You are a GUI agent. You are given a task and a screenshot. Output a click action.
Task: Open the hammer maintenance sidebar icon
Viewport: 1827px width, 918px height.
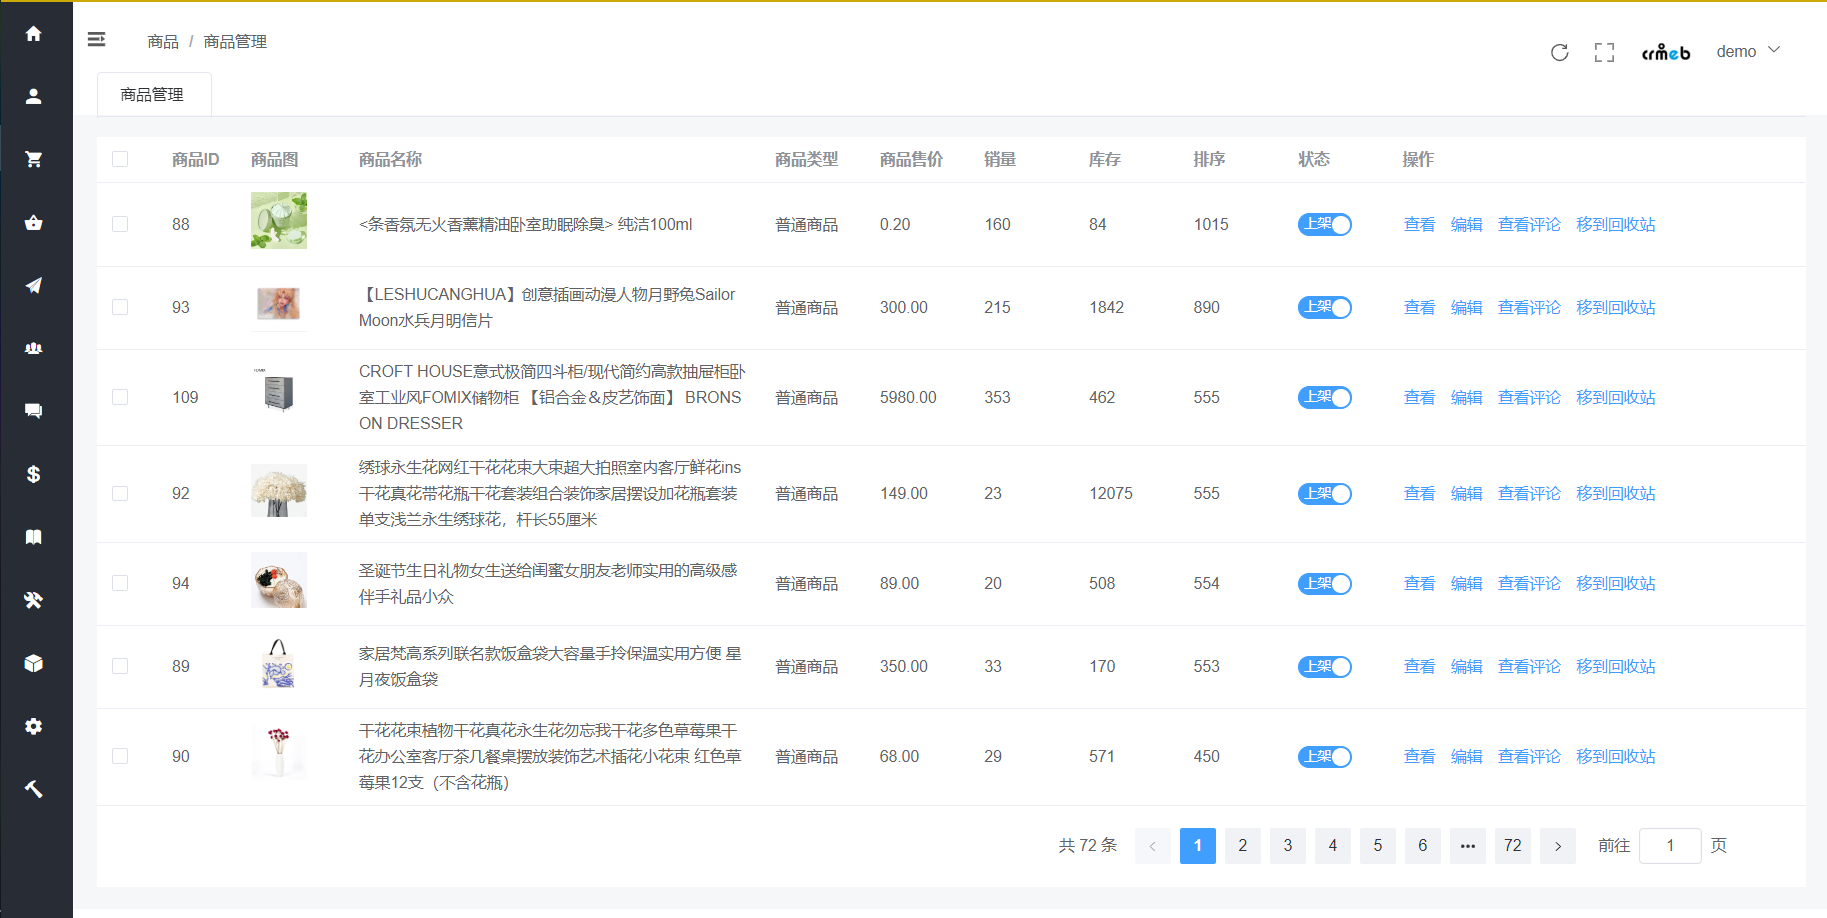[33, 789]
